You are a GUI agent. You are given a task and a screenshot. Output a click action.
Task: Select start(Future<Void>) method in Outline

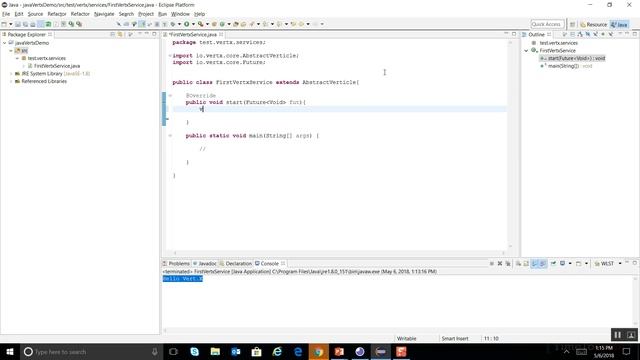coord(572,58)
